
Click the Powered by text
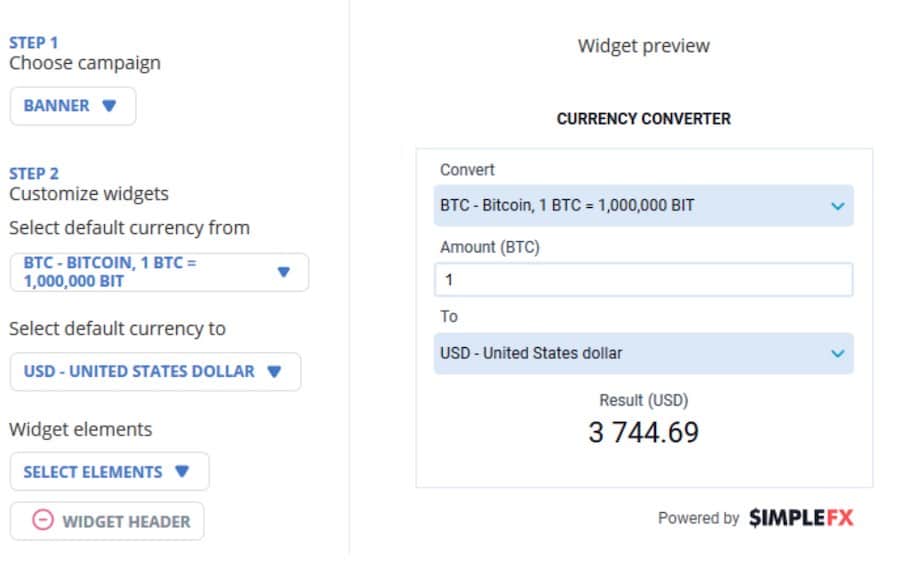coord(698,518)
